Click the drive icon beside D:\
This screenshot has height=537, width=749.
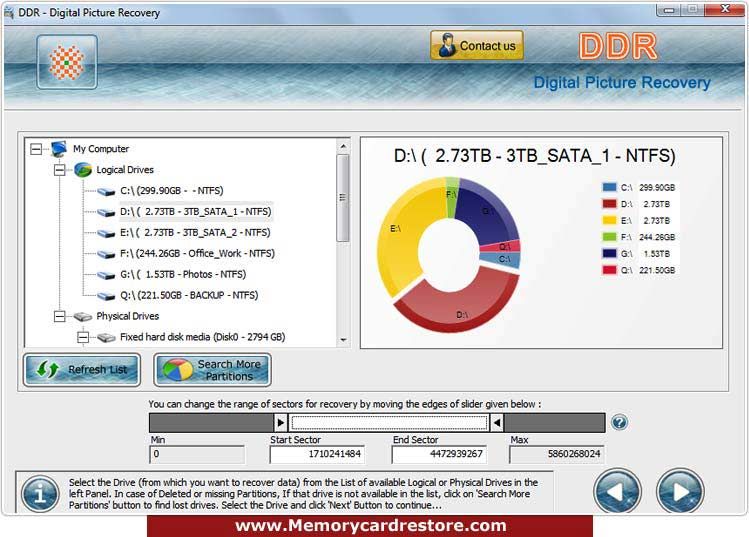click(x=106, y=213)
